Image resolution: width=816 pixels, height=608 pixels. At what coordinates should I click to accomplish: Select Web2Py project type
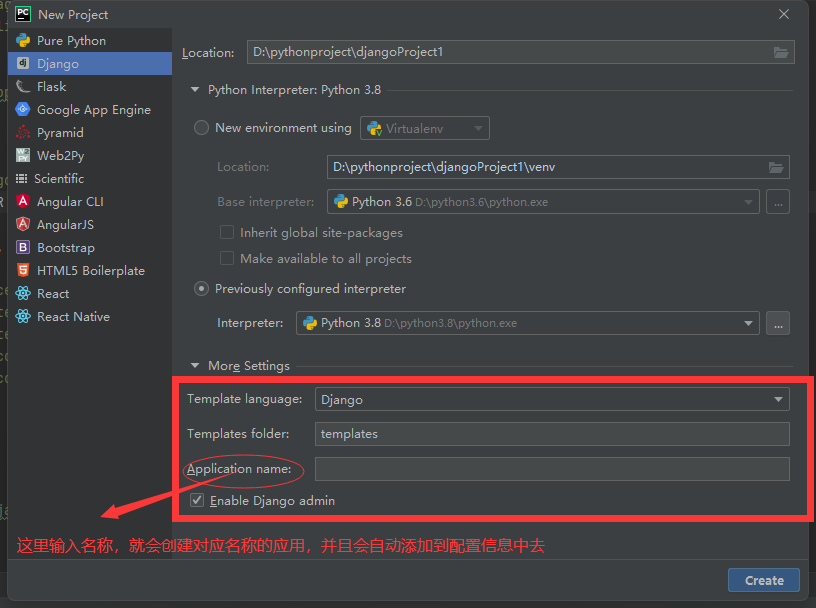point(90,155)
